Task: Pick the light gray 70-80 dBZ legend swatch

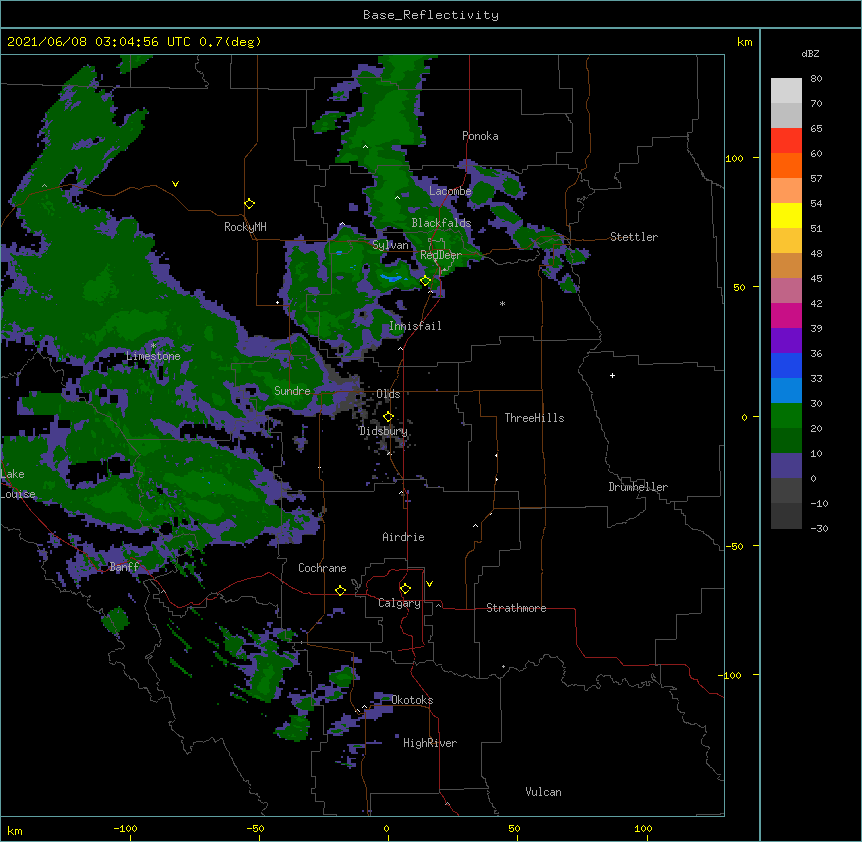Action: (x=786, y=91)
